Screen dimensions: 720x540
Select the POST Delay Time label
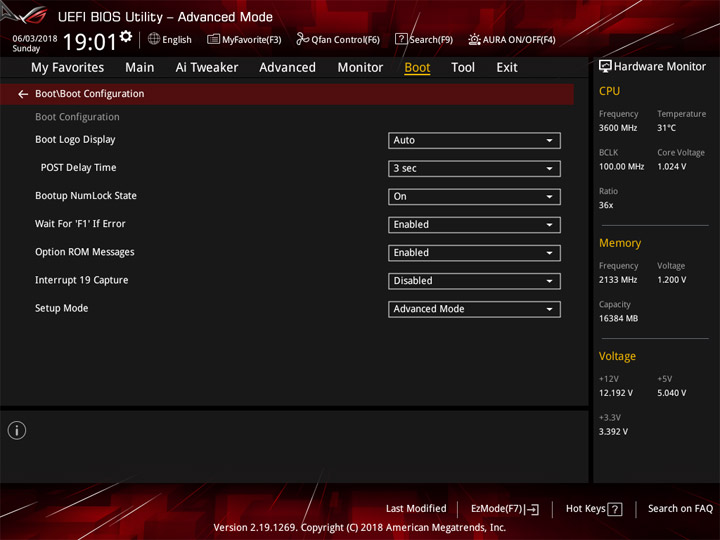point(79,168)
